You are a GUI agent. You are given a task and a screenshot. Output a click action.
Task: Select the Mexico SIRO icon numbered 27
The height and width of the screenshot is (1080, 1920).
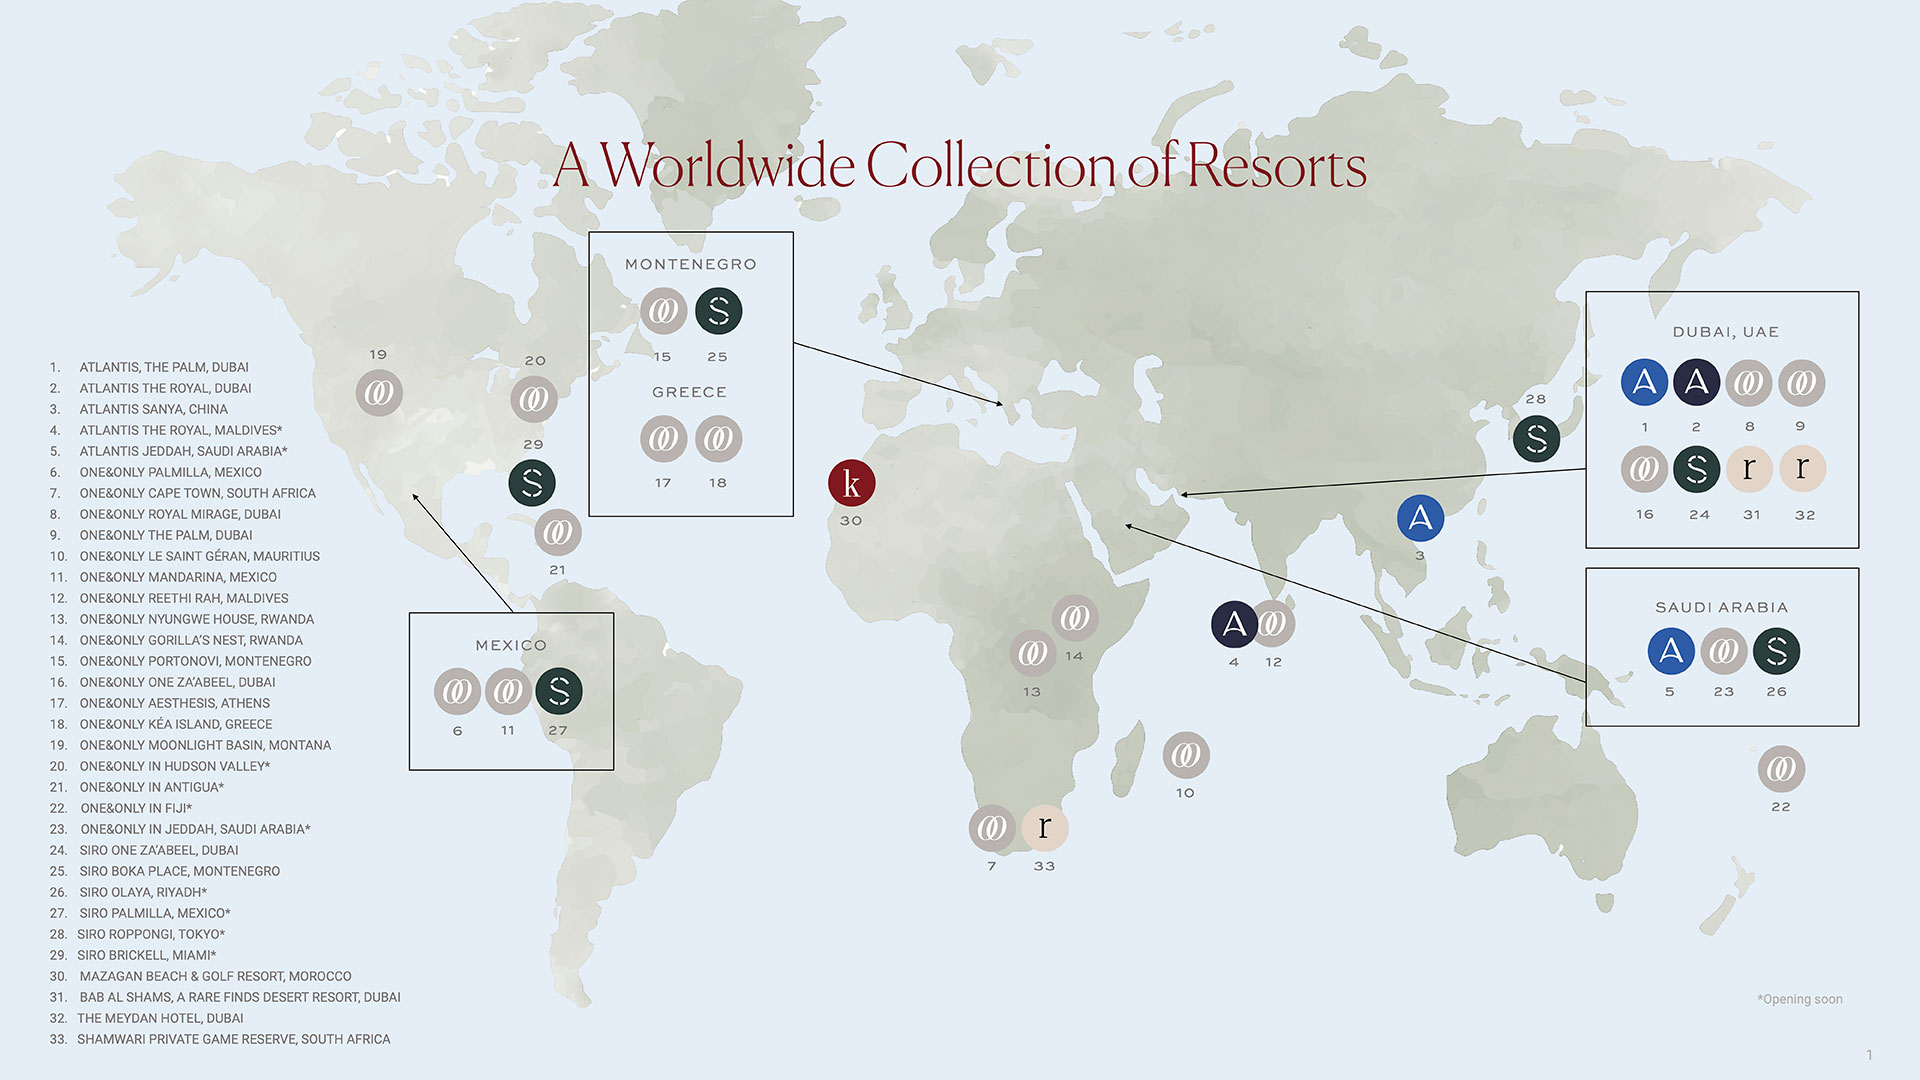(x=559, y=691)
